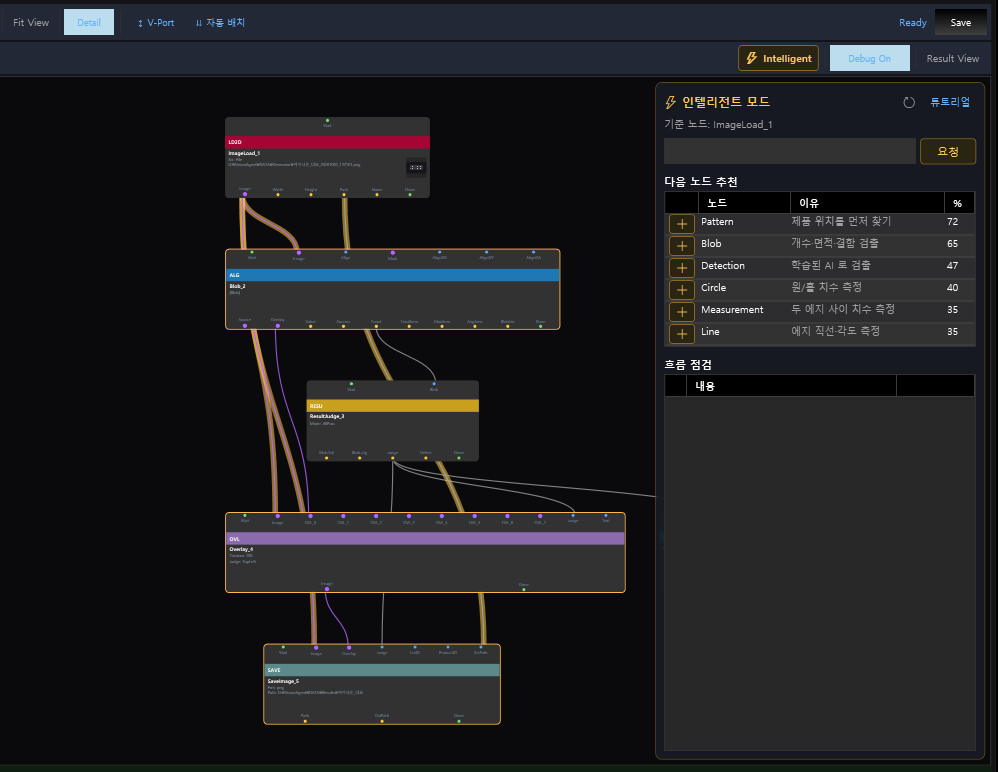Viewport: 998px width, 772px height.
Task: Click the refresh icon beside 튜토리얼
Action: coord(909,102)
